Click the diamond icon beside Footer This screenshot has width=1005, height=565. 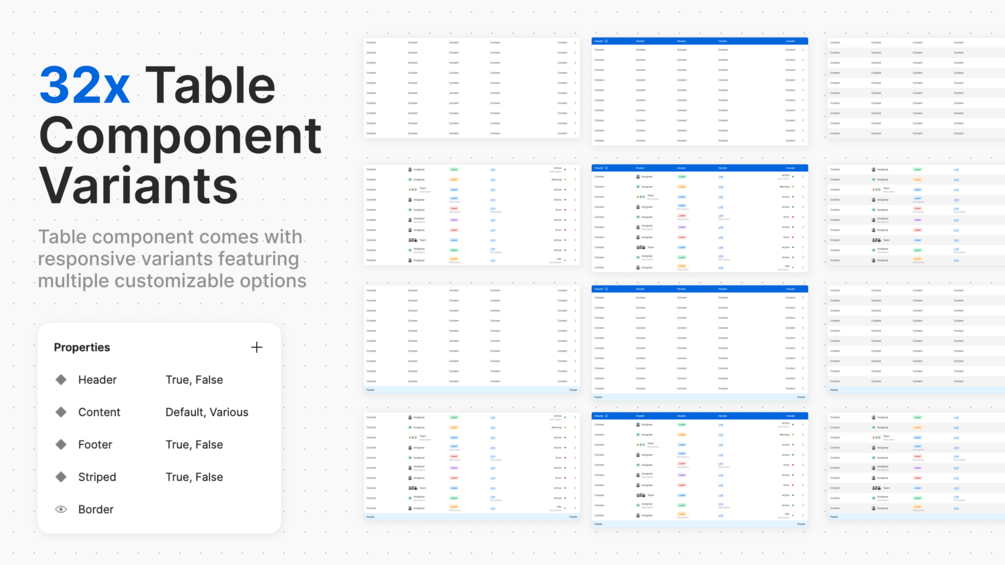61,444
